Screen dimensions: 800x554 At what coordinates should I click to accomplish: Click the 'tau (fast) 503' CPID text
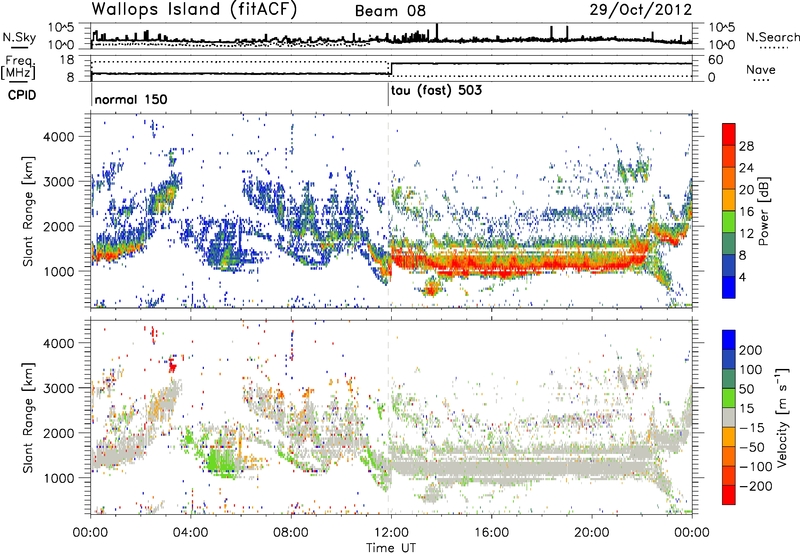[436, 91]
